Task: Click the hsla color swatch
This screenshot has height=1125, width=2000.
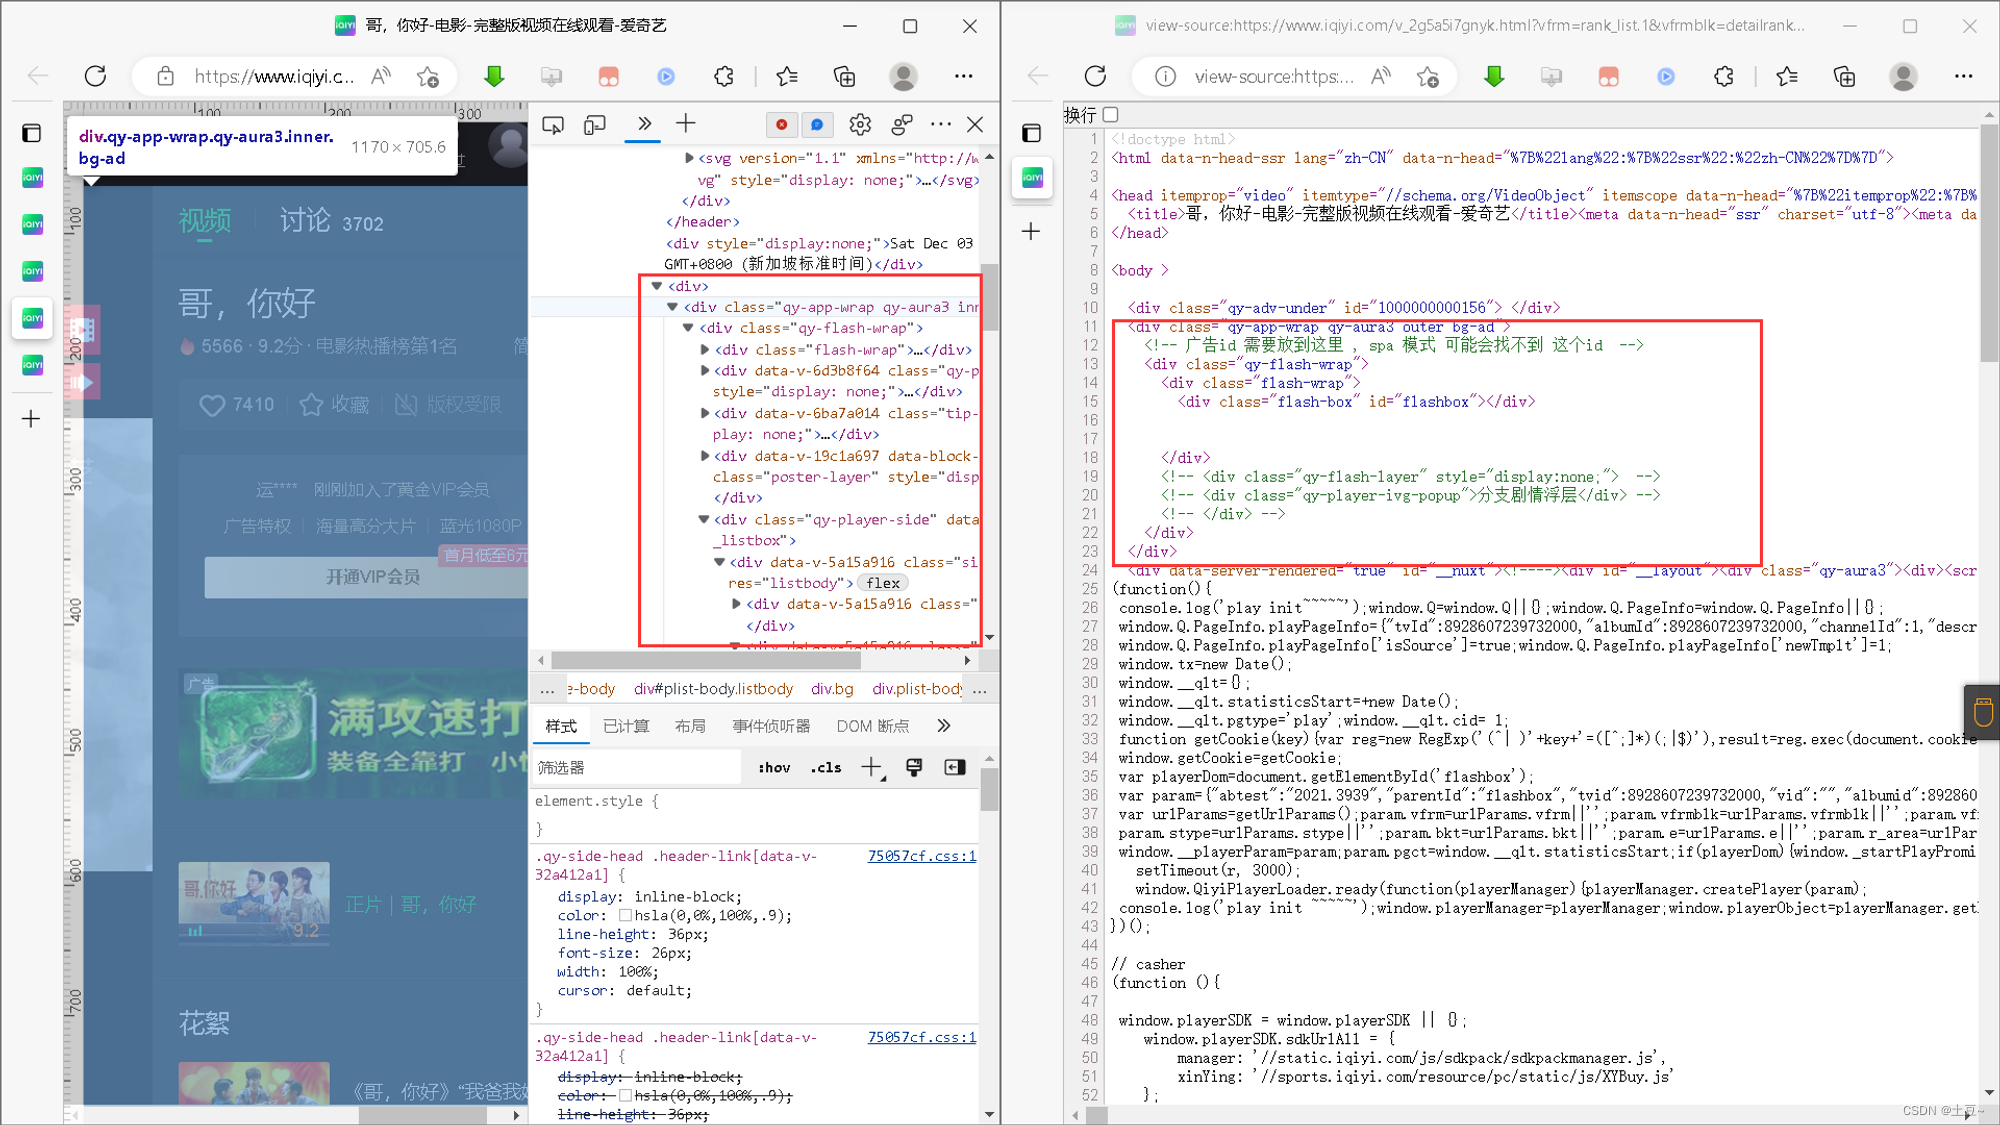Action: (x=625, y=915)
